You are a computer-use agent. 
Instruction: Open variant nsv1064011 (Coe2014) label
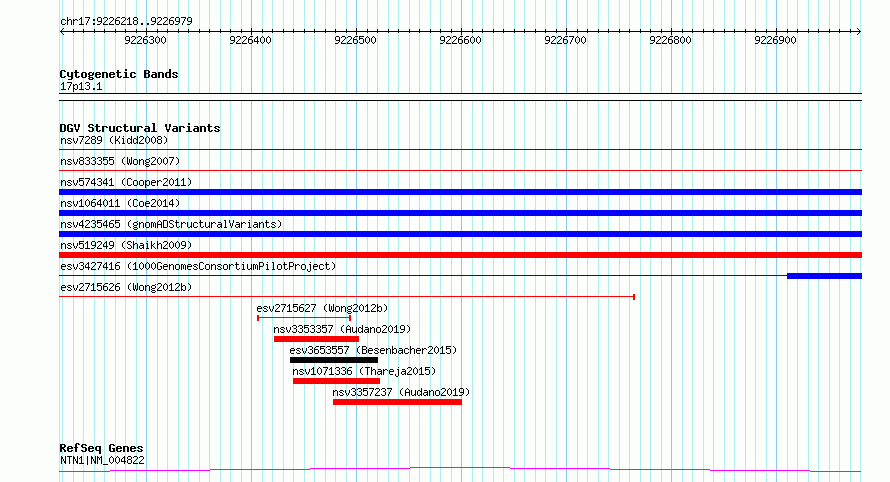coord(120,203)
